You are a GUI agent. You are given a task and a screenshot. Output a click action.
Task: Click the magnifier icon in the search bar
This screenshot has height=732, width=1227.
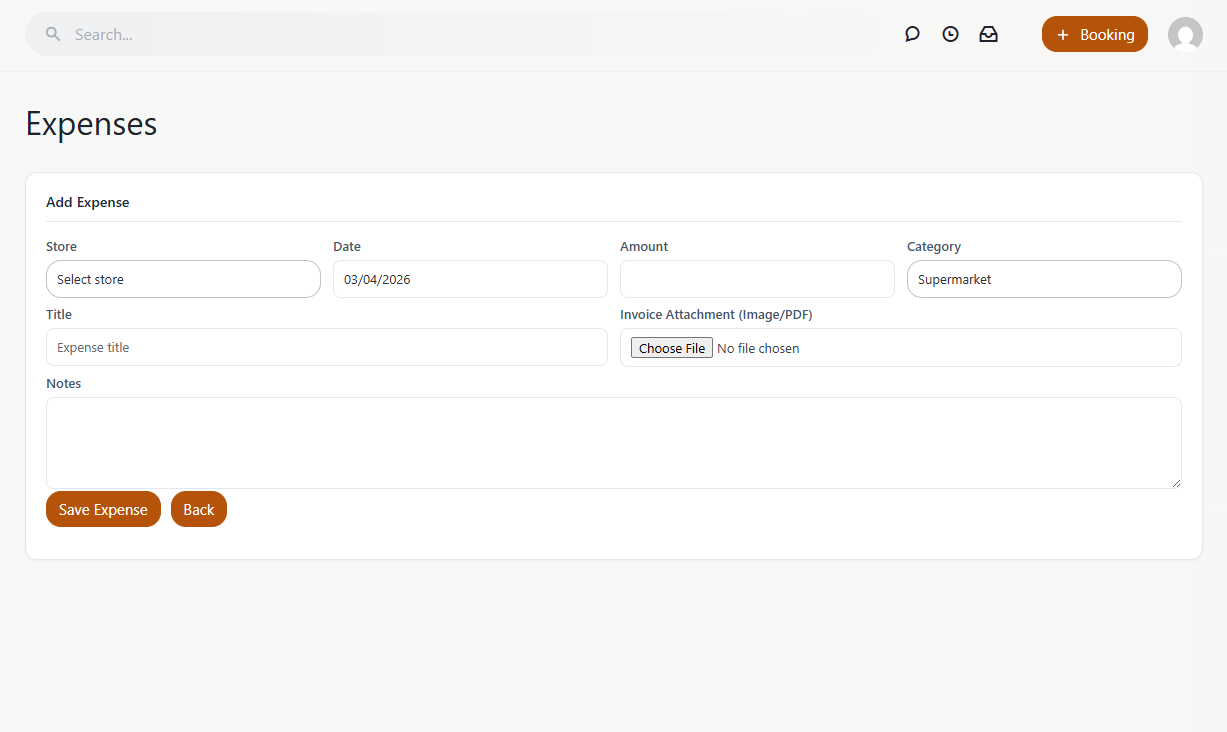click(x=53, y=34)
